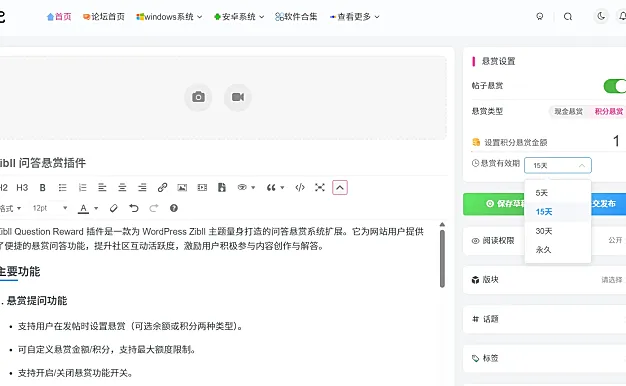Screen dimensions: 626x386
Task: Toggle the 帖子悬赏 switch
Action: [x=615, y=86]
